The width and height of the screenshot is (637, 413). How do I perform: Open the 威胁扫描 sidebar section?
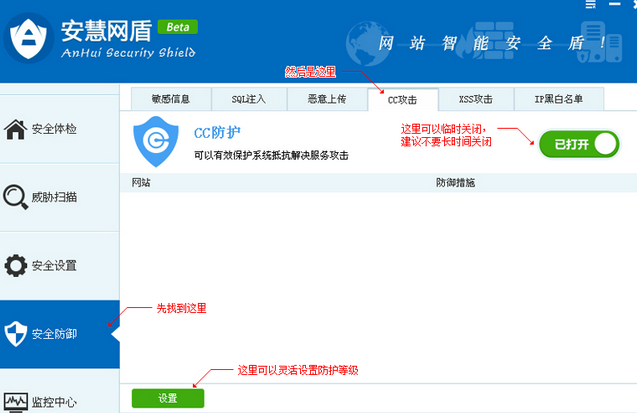coord(60,197)
